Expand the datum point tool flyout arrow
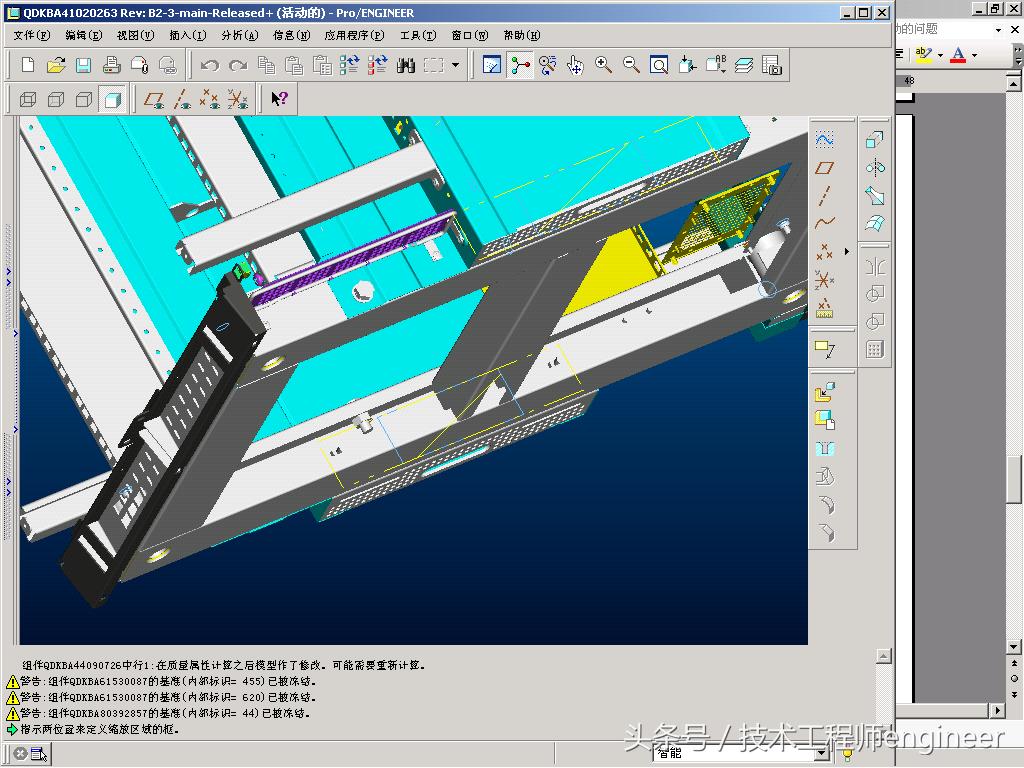Screen dimensions: 1024x768 point(846,251)
